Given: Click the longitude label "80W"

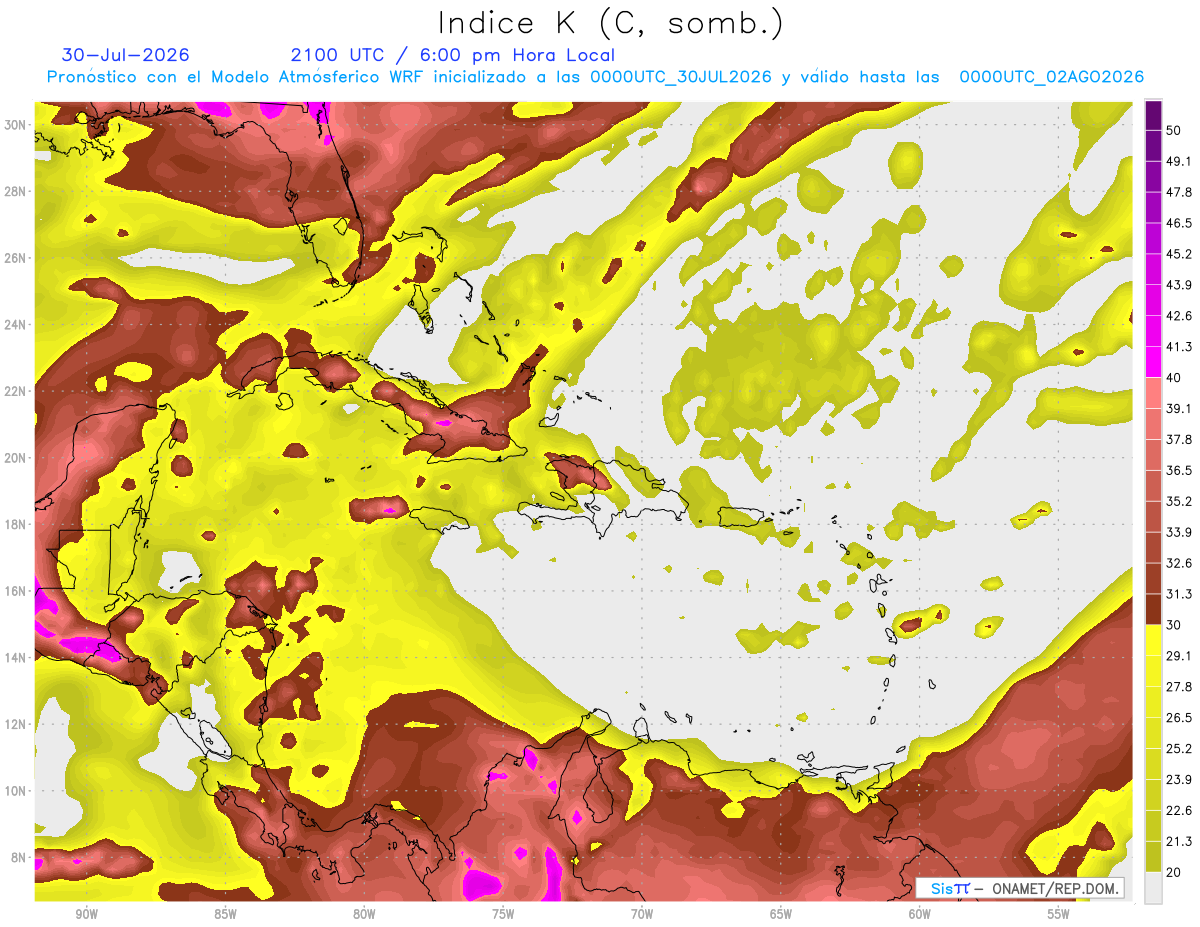Looking at the screenshot, I should pos(364,914).
